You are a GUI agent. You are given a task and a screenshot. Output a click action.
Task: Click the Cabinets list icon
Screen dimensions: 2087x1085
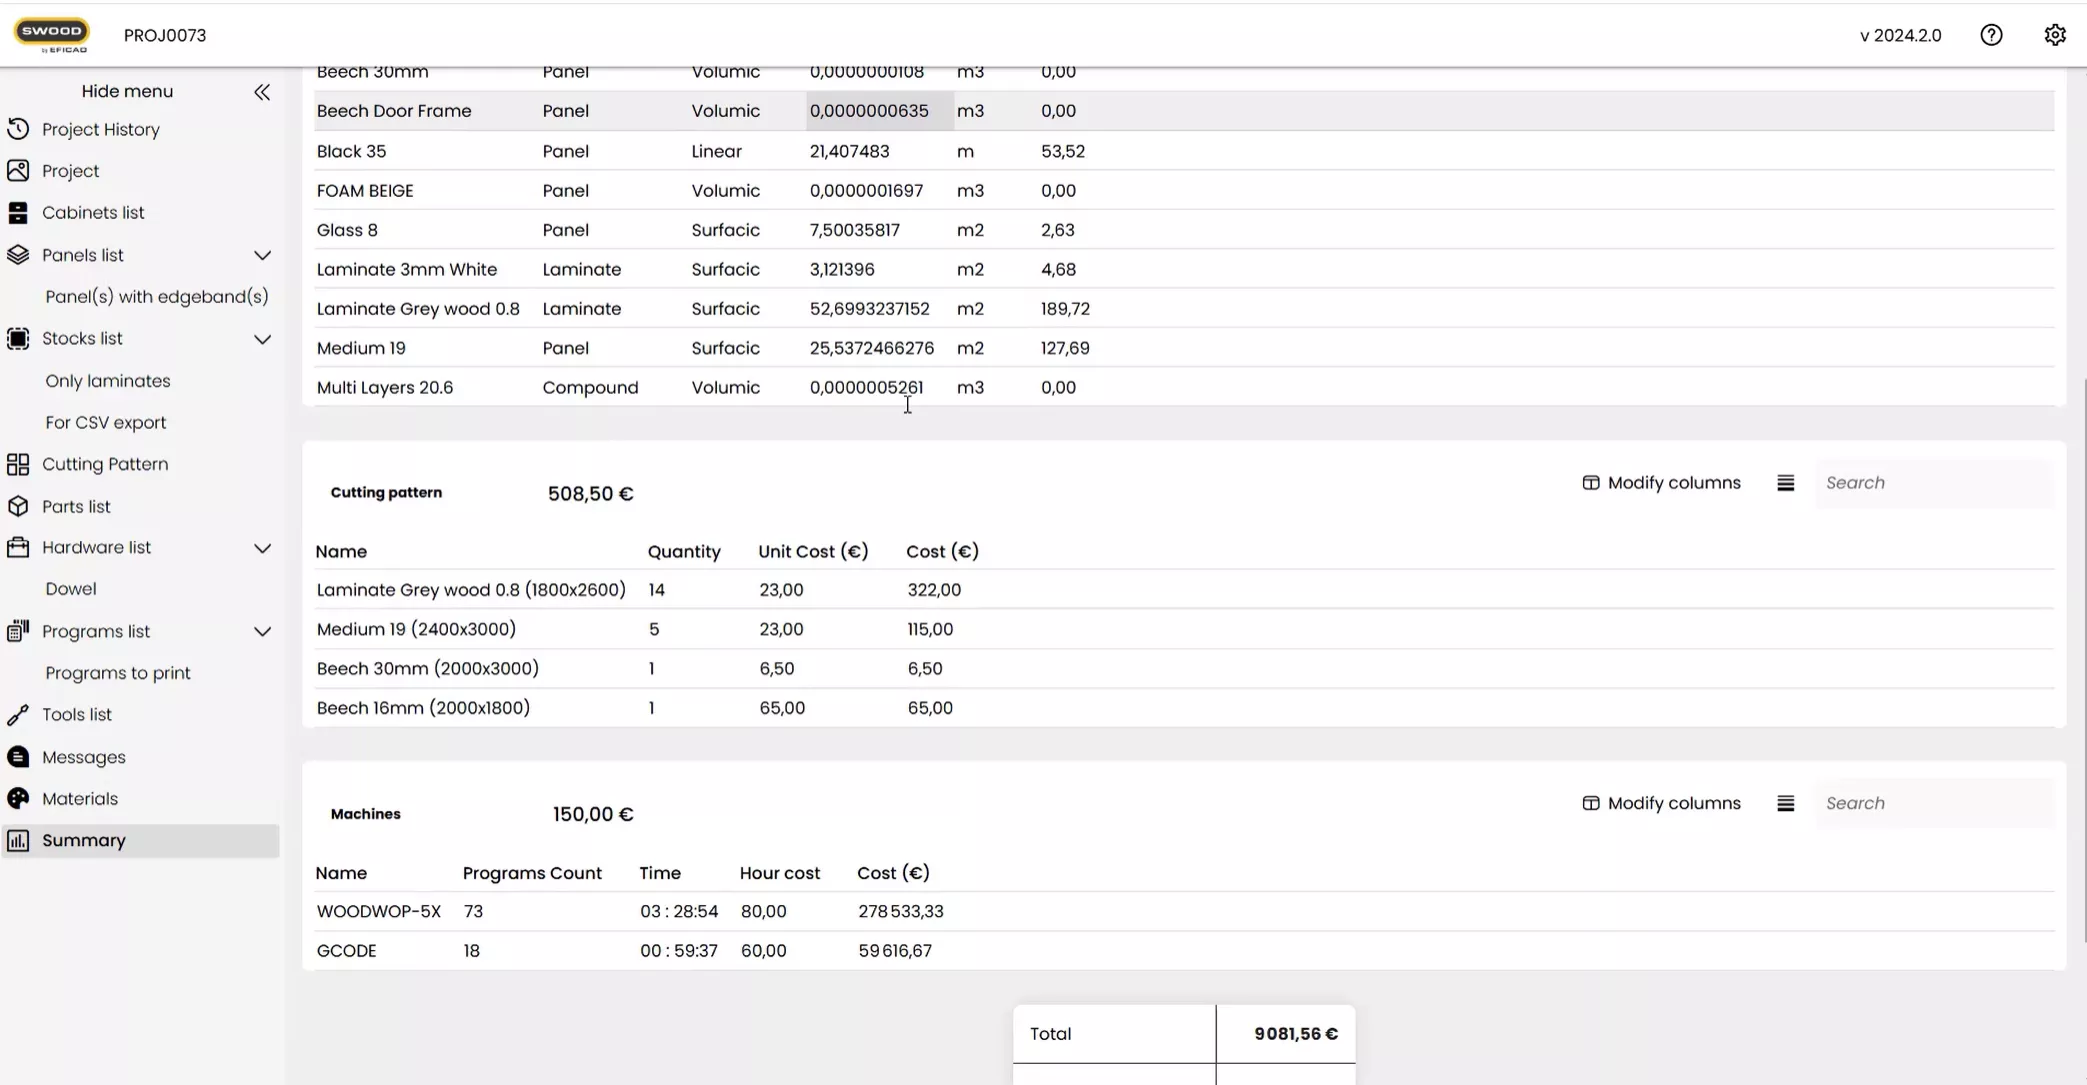pyautogui.click(x=18, y=213)
